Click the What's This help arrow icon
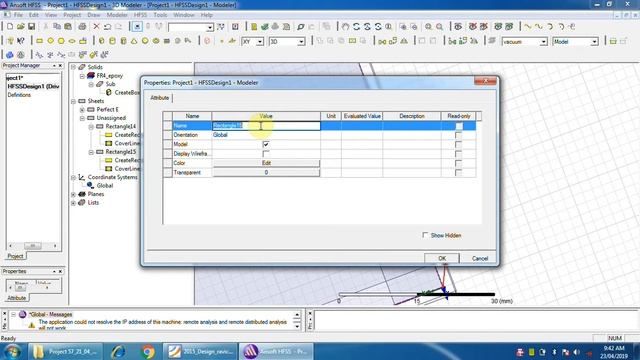 tap(20, 41)
